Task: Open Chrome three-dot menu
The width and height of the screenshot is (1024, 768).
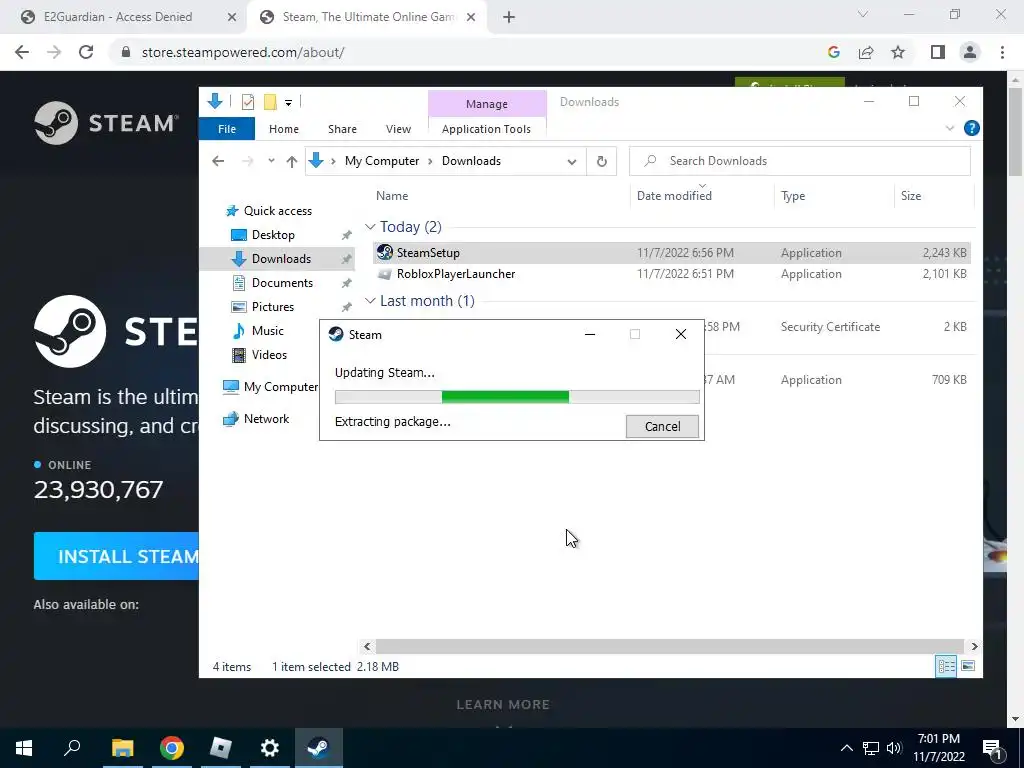Action: pyautogui.click(x=1002, y=52)
